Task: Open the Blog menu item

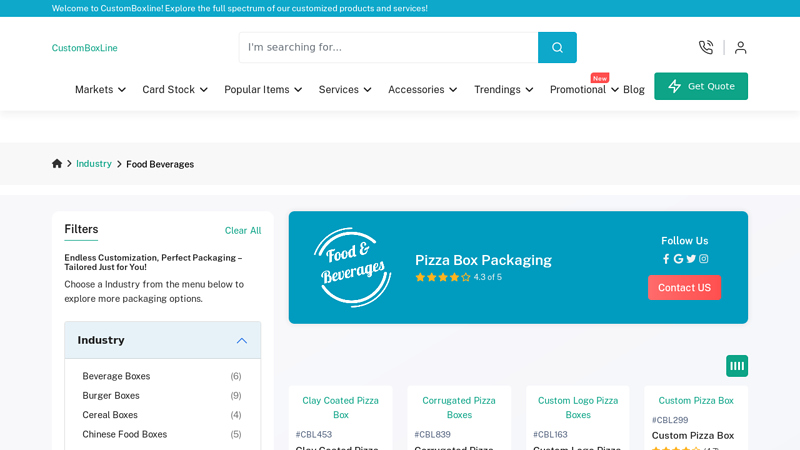Action: pos(634,89)
